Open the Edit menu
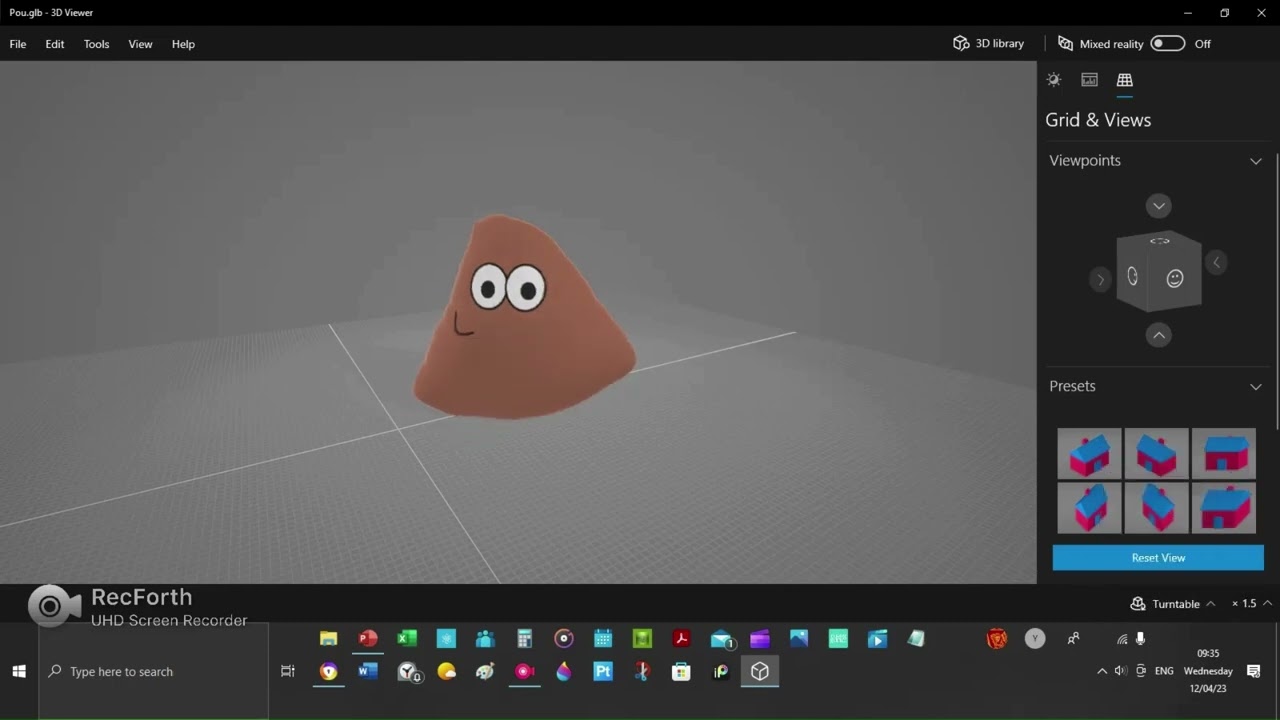Screen dimensions: 1280x720 [x=55, y=44]
